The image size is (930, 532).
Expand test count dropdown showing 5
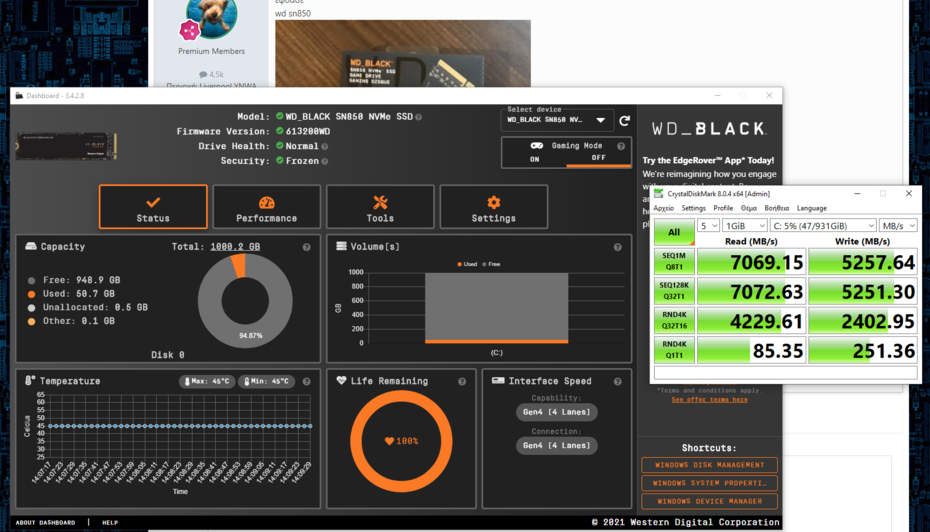tap(708, 226)
